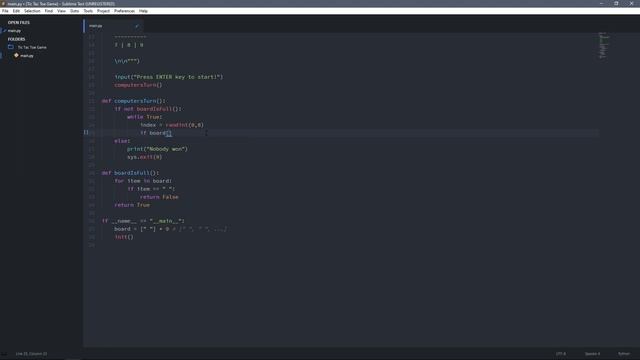
Task: Select the main.py editor tab
Action: (x=112, y=26)
